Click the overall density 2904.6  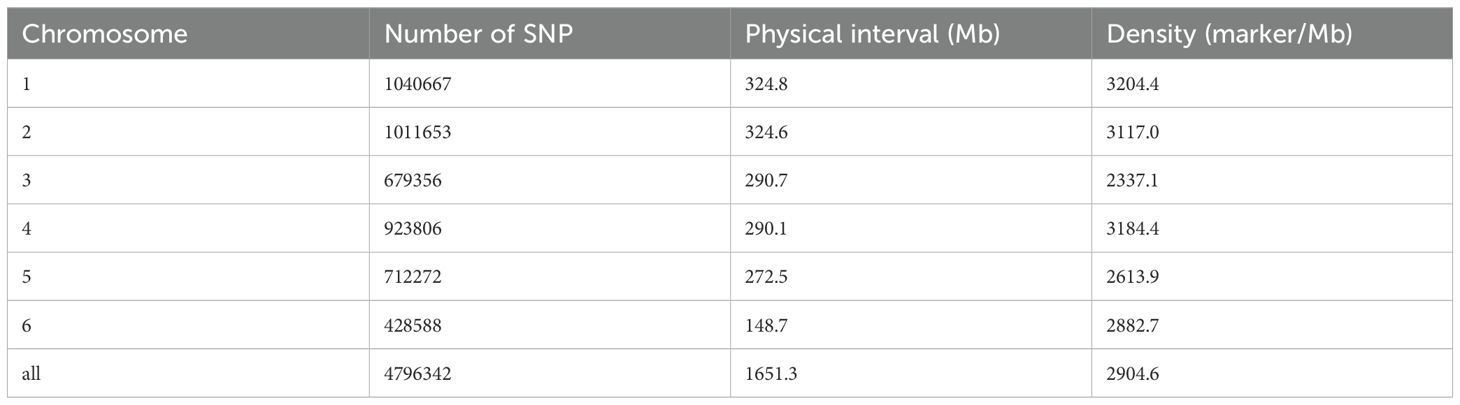click(x=1131, y=374)
